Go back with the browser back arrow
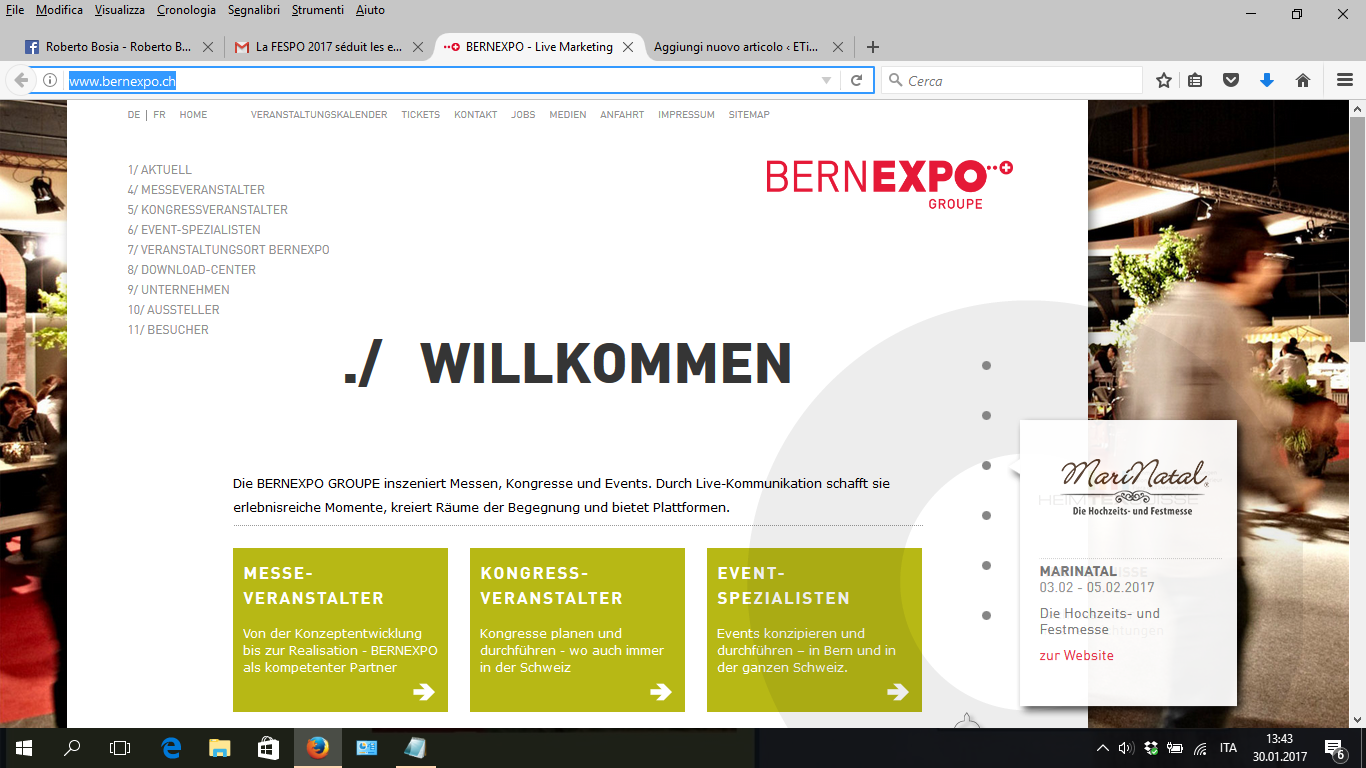The width and height of the screenshot is (1366, 768). (21, 80)
